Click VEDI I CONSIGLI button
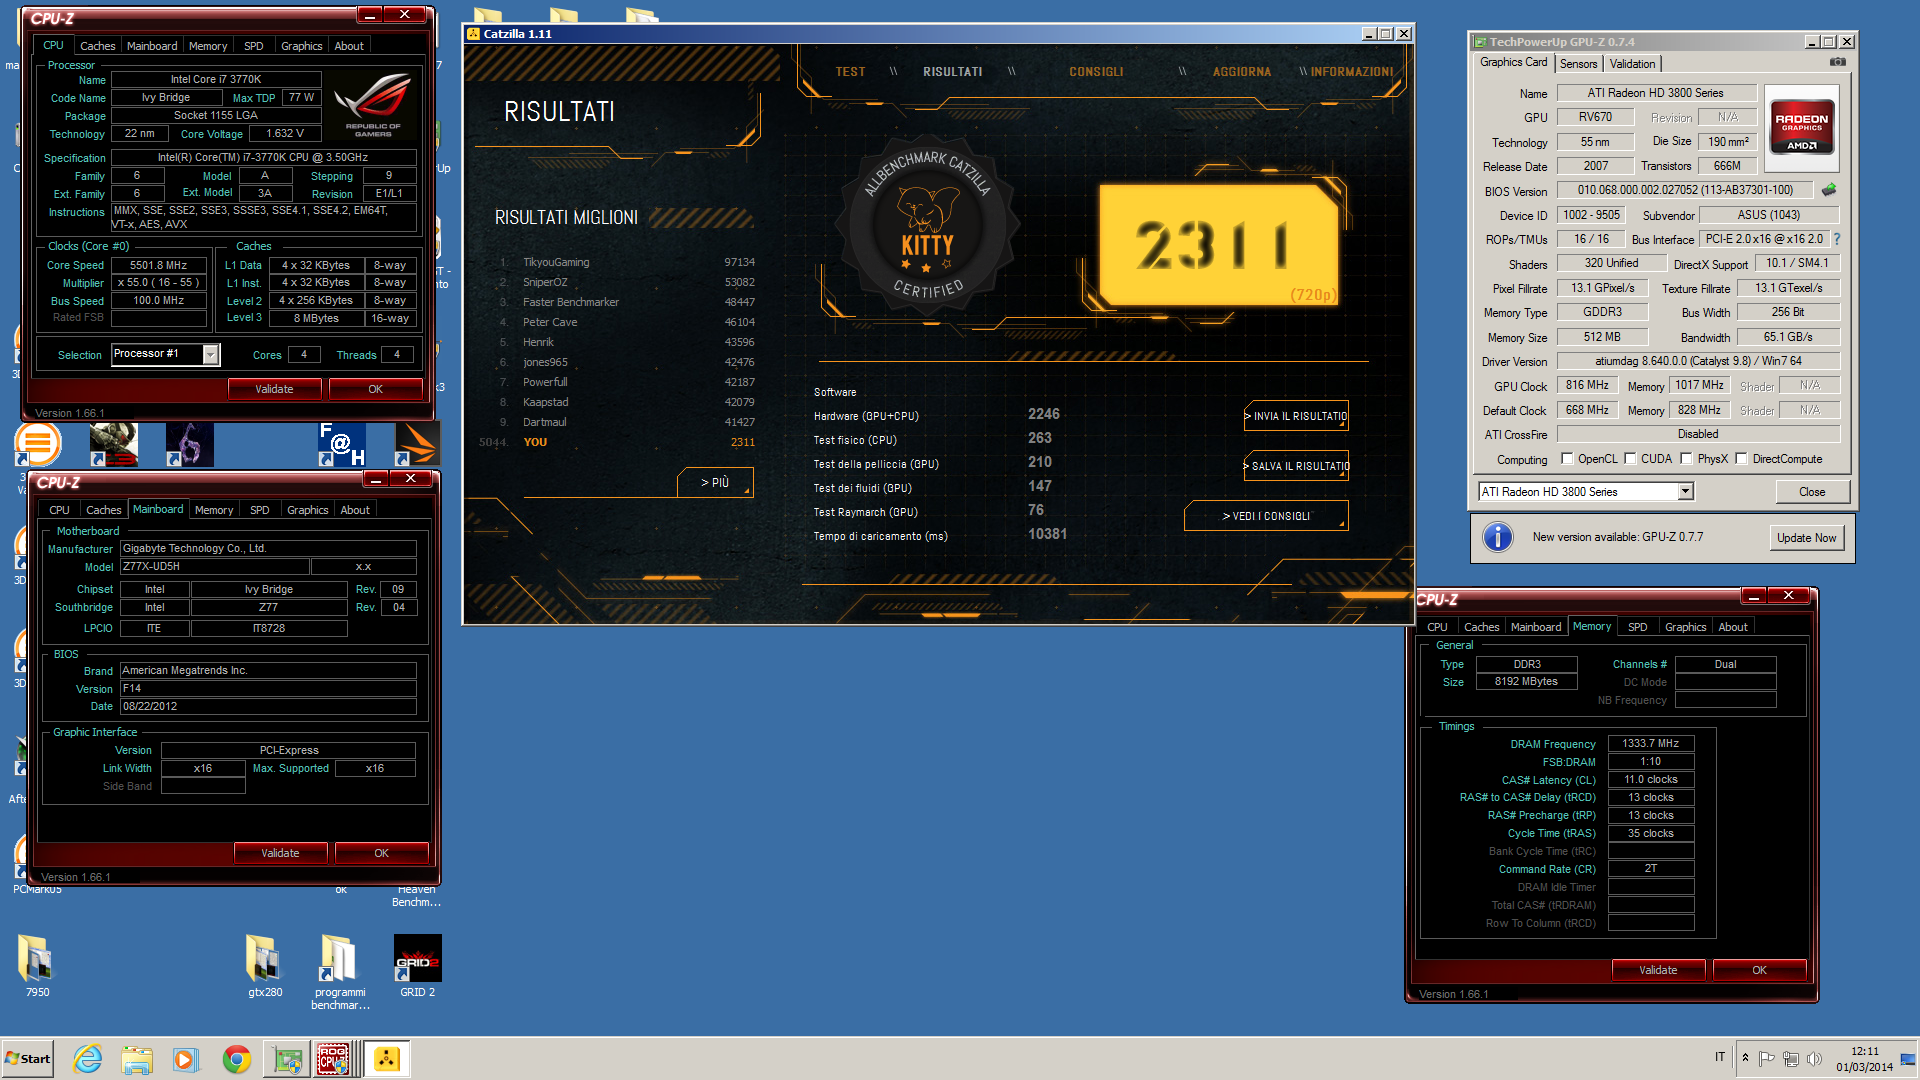Viewport: 1920px width, 1080px height. click(x=1266, y=516)
